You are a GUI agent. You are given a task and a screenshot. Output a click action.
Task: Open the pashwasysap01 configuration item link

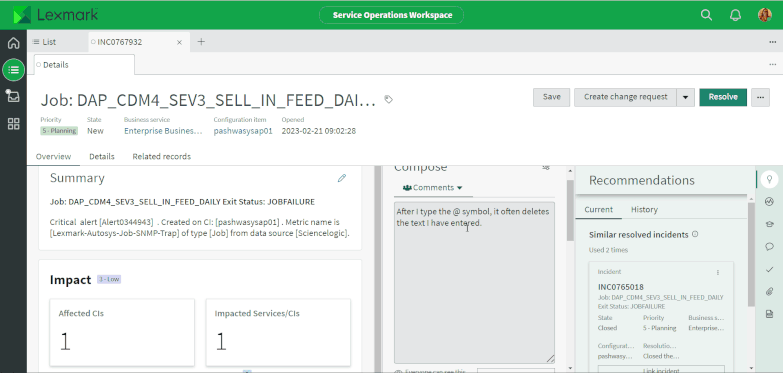(x=243, y=131)
